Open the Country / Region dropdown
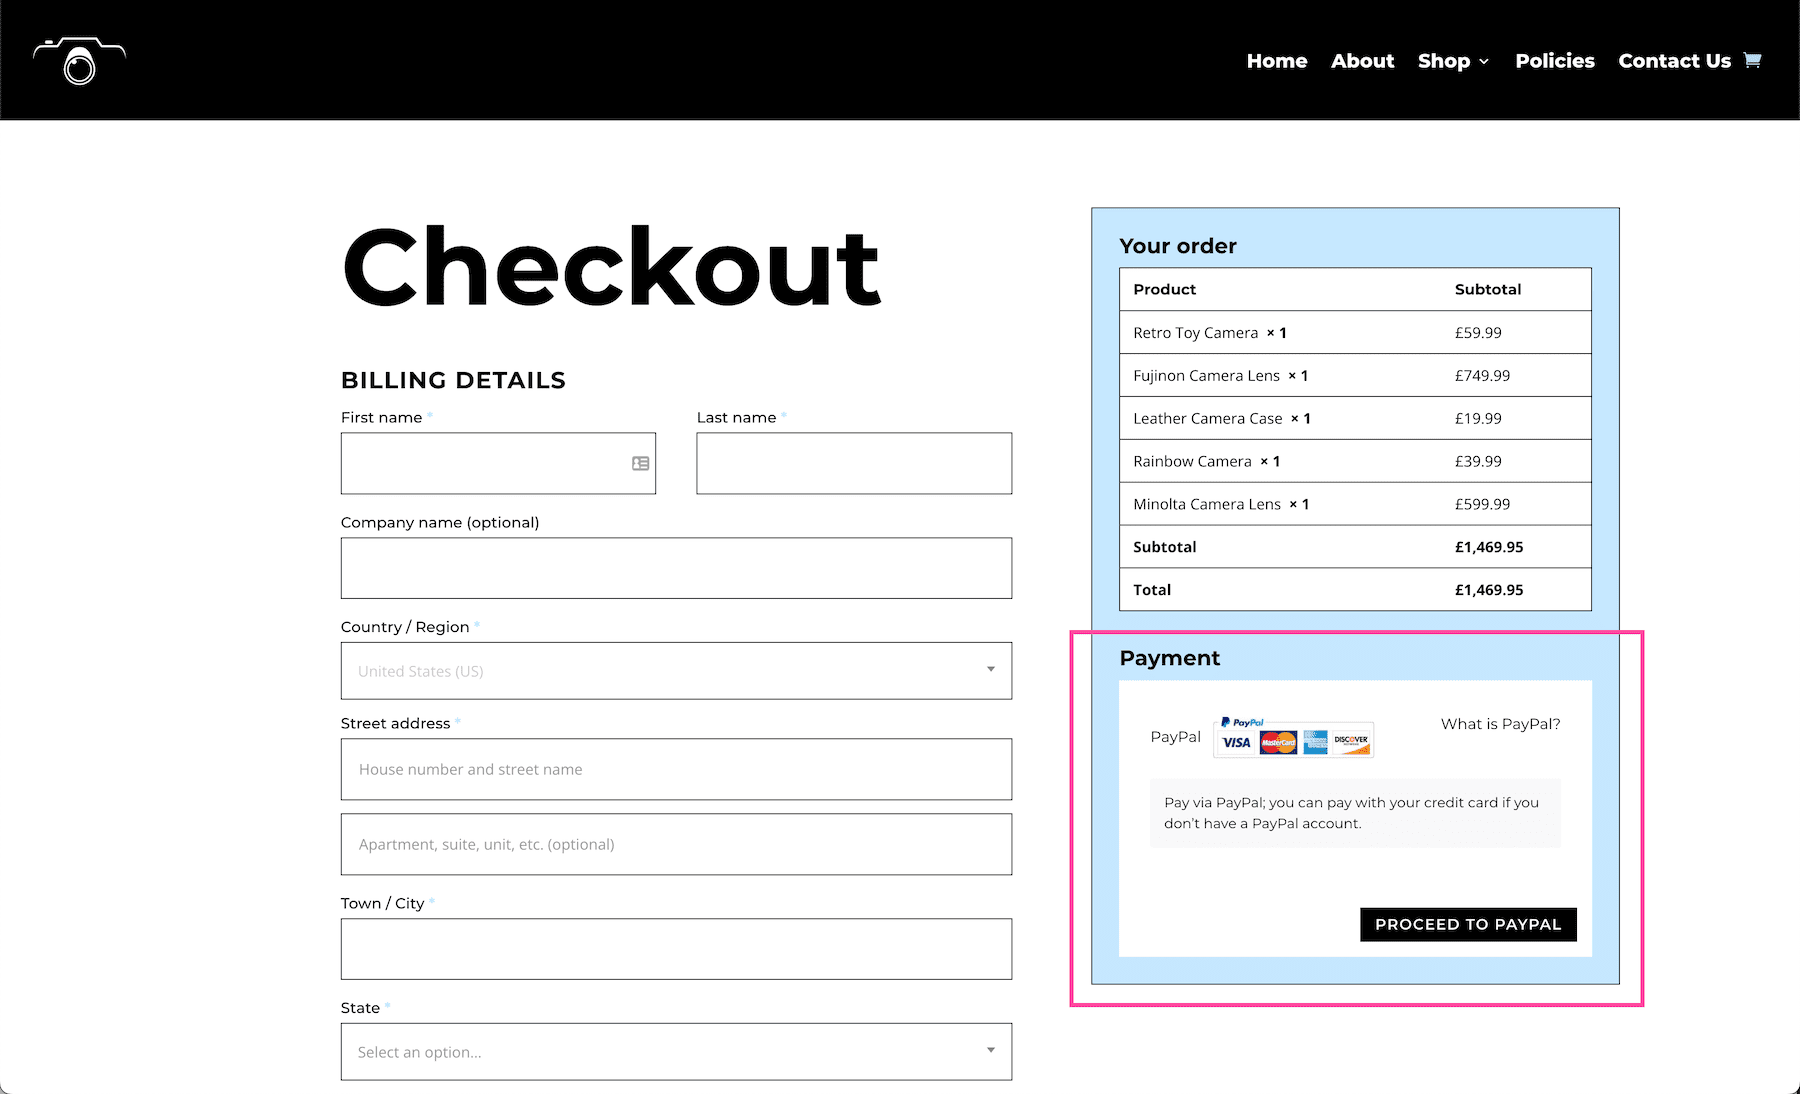The height and width of the screenshot is (1094, 1800). tap(676, 671)
